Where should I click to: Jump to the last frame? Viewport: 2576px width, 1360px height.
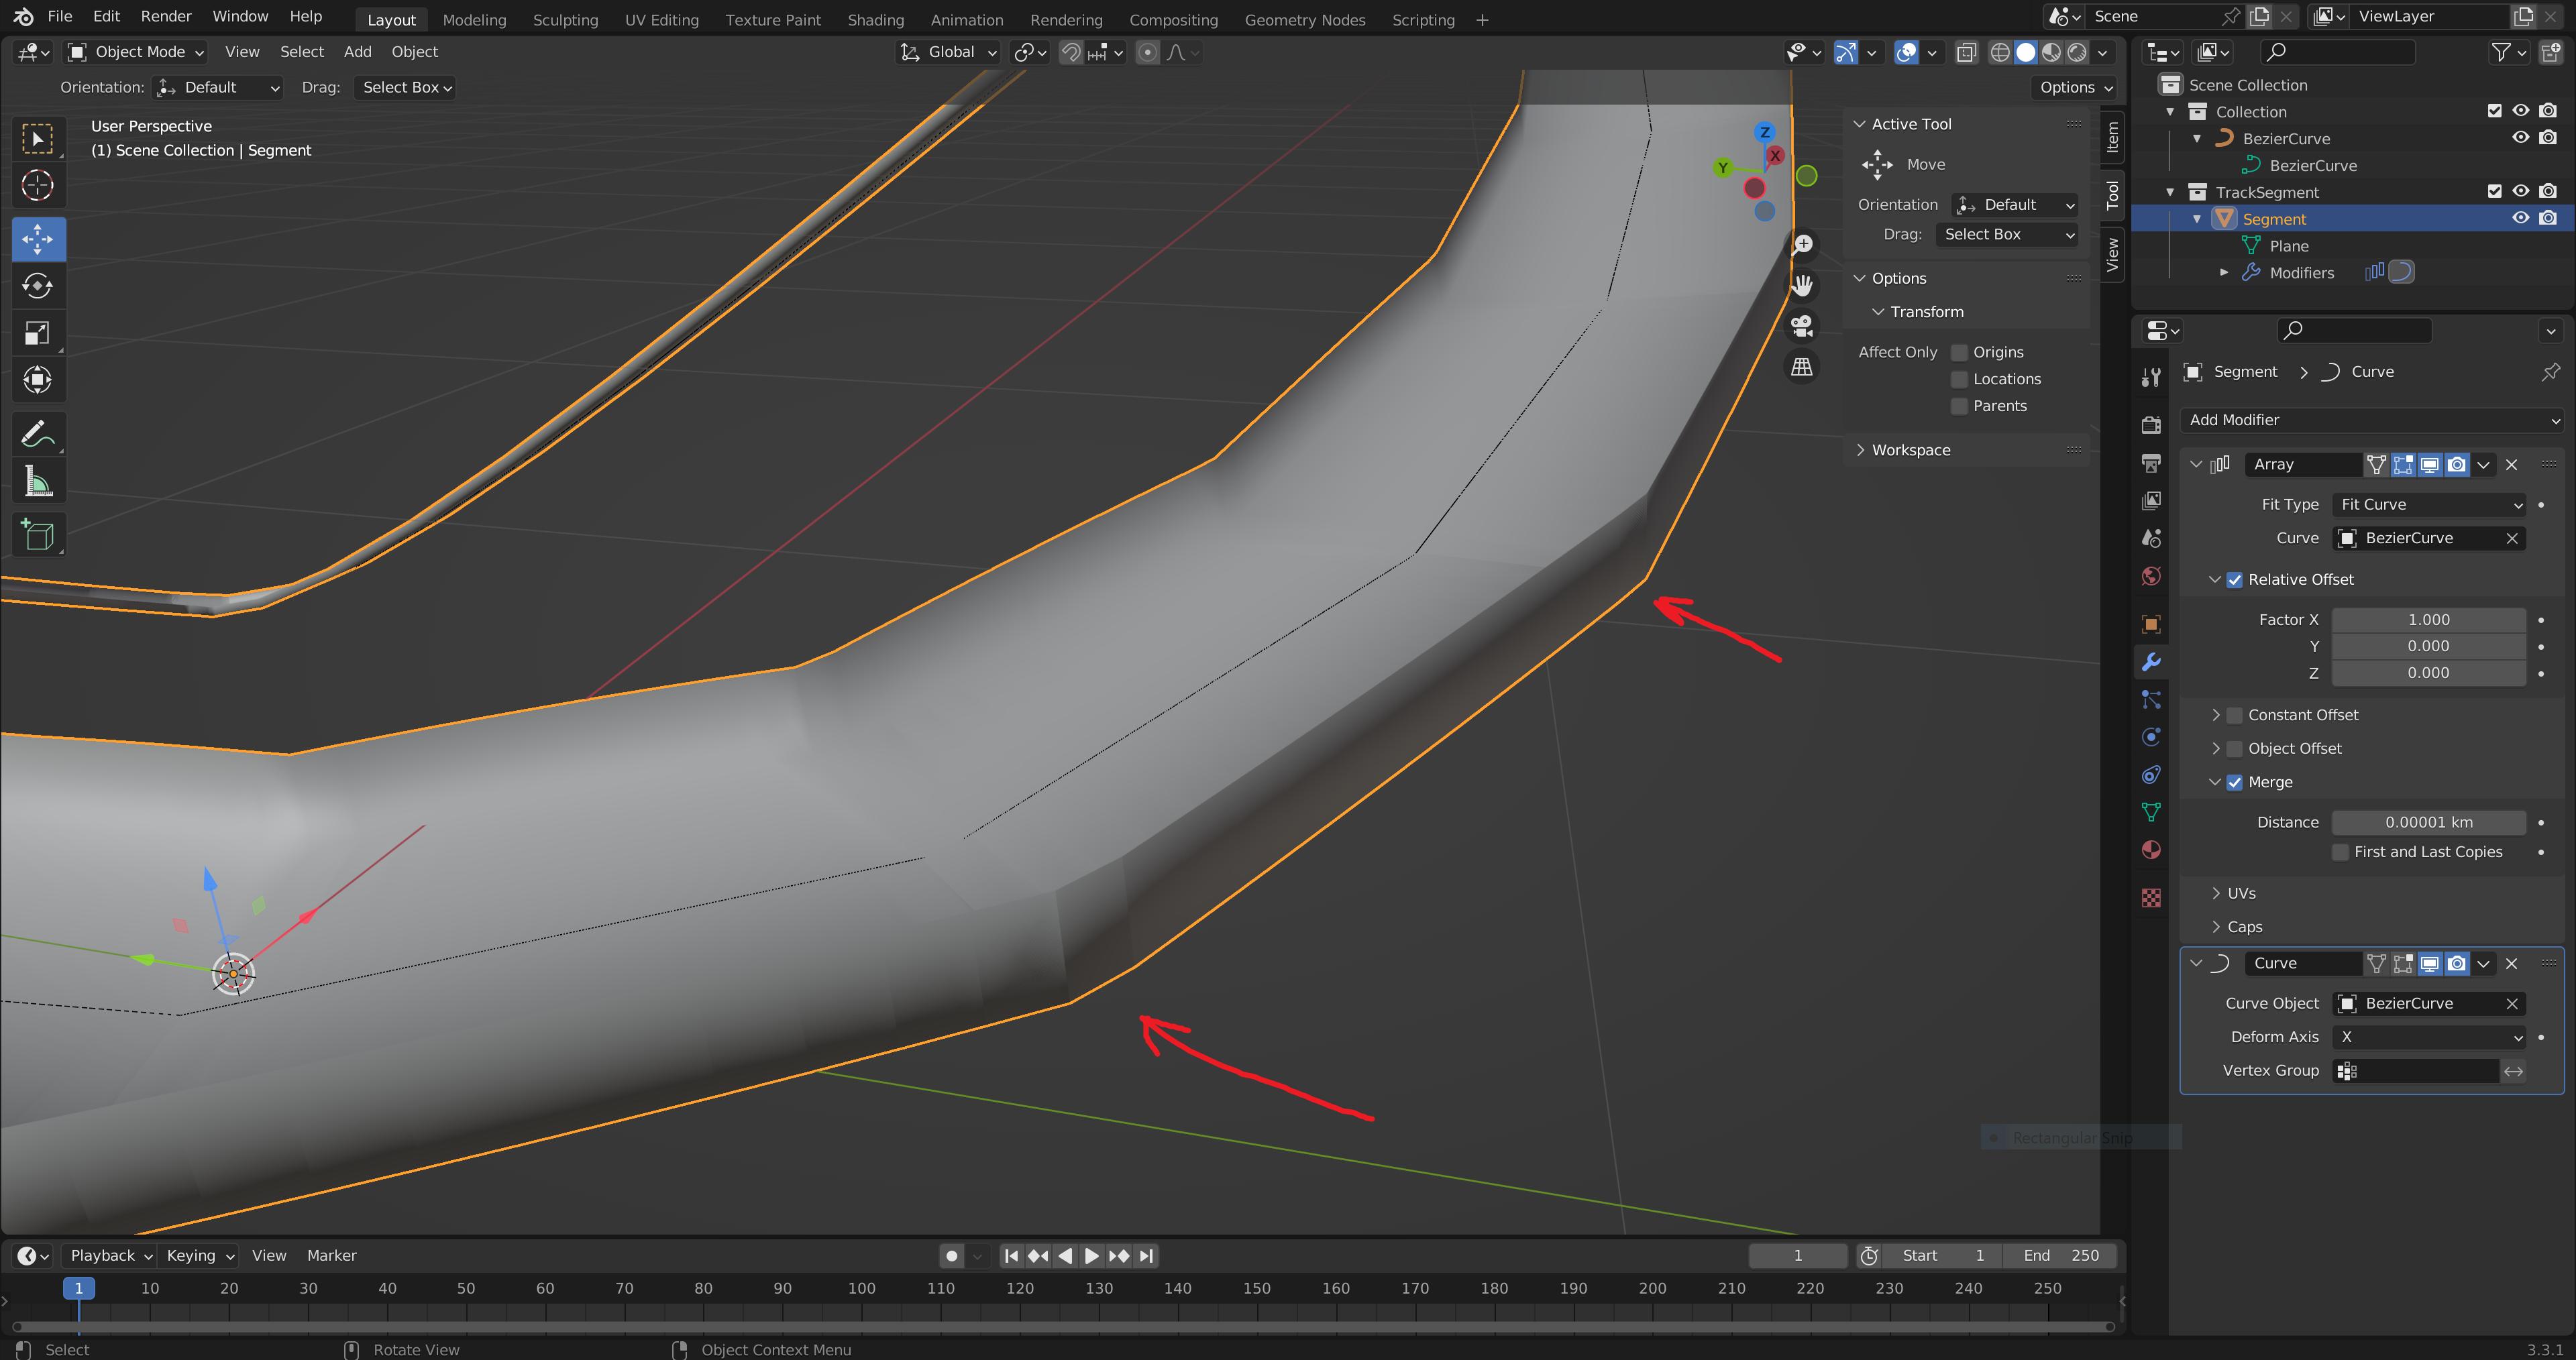(1147, 1256)
